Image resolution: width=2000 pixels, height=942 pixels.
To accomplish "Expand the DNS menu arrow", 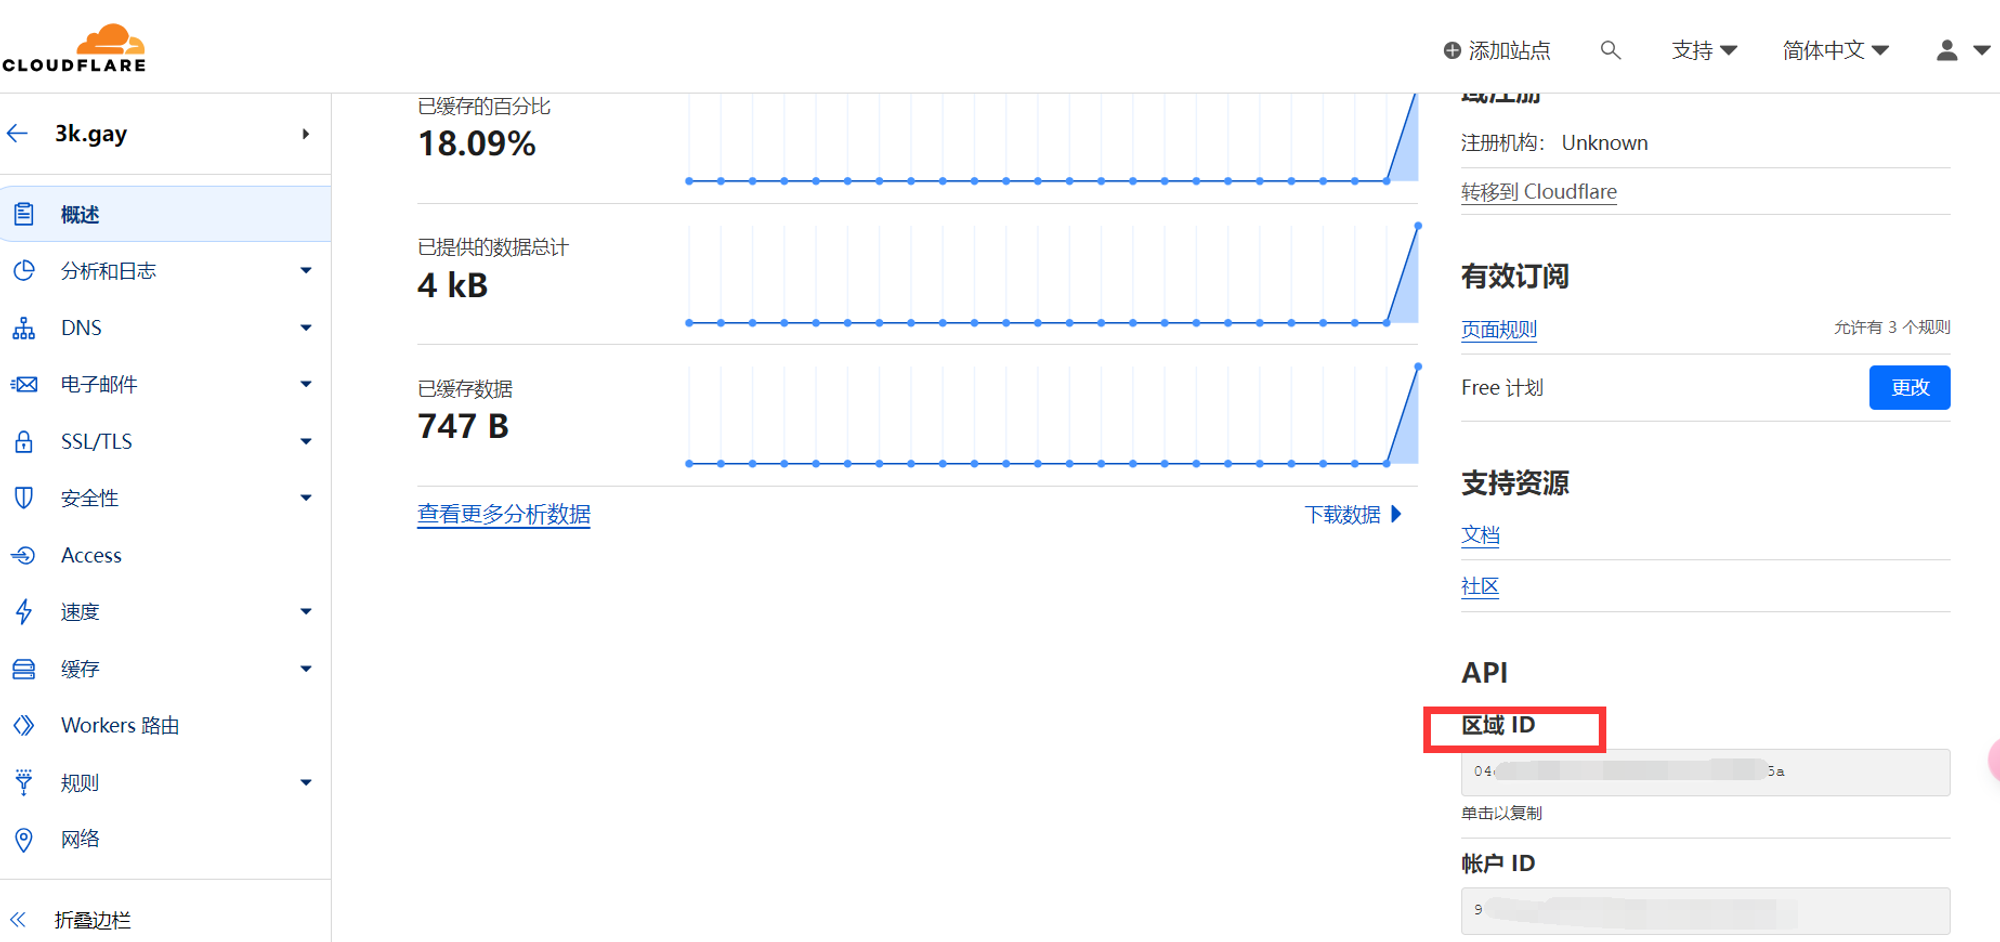I will 306,328.
